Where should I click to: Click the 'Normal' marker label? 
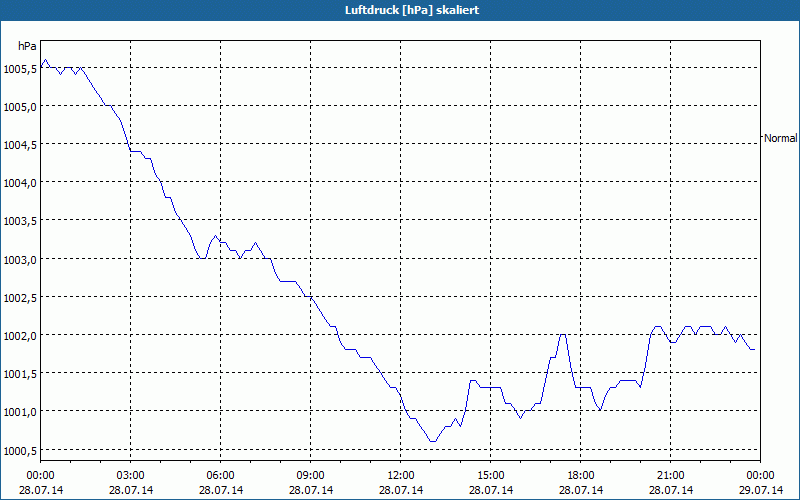[781, 138]
